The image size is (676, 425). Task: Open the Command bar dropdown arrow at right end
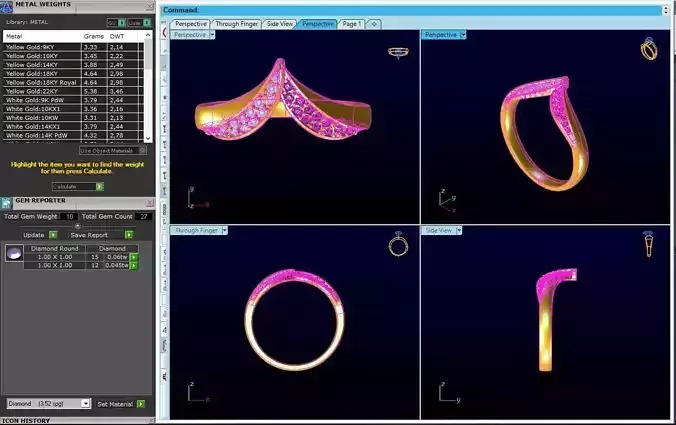[666, 10]
